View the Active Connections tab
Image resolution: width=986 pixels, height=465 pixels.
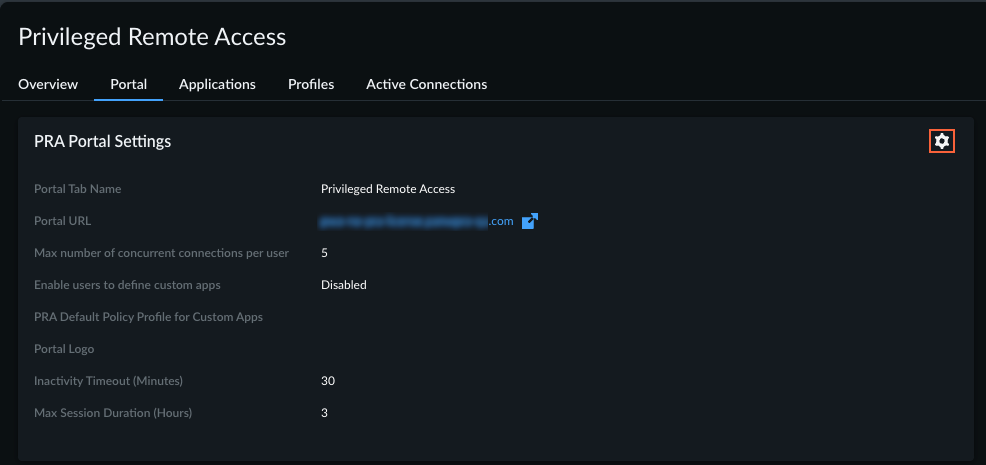[426, 84]
